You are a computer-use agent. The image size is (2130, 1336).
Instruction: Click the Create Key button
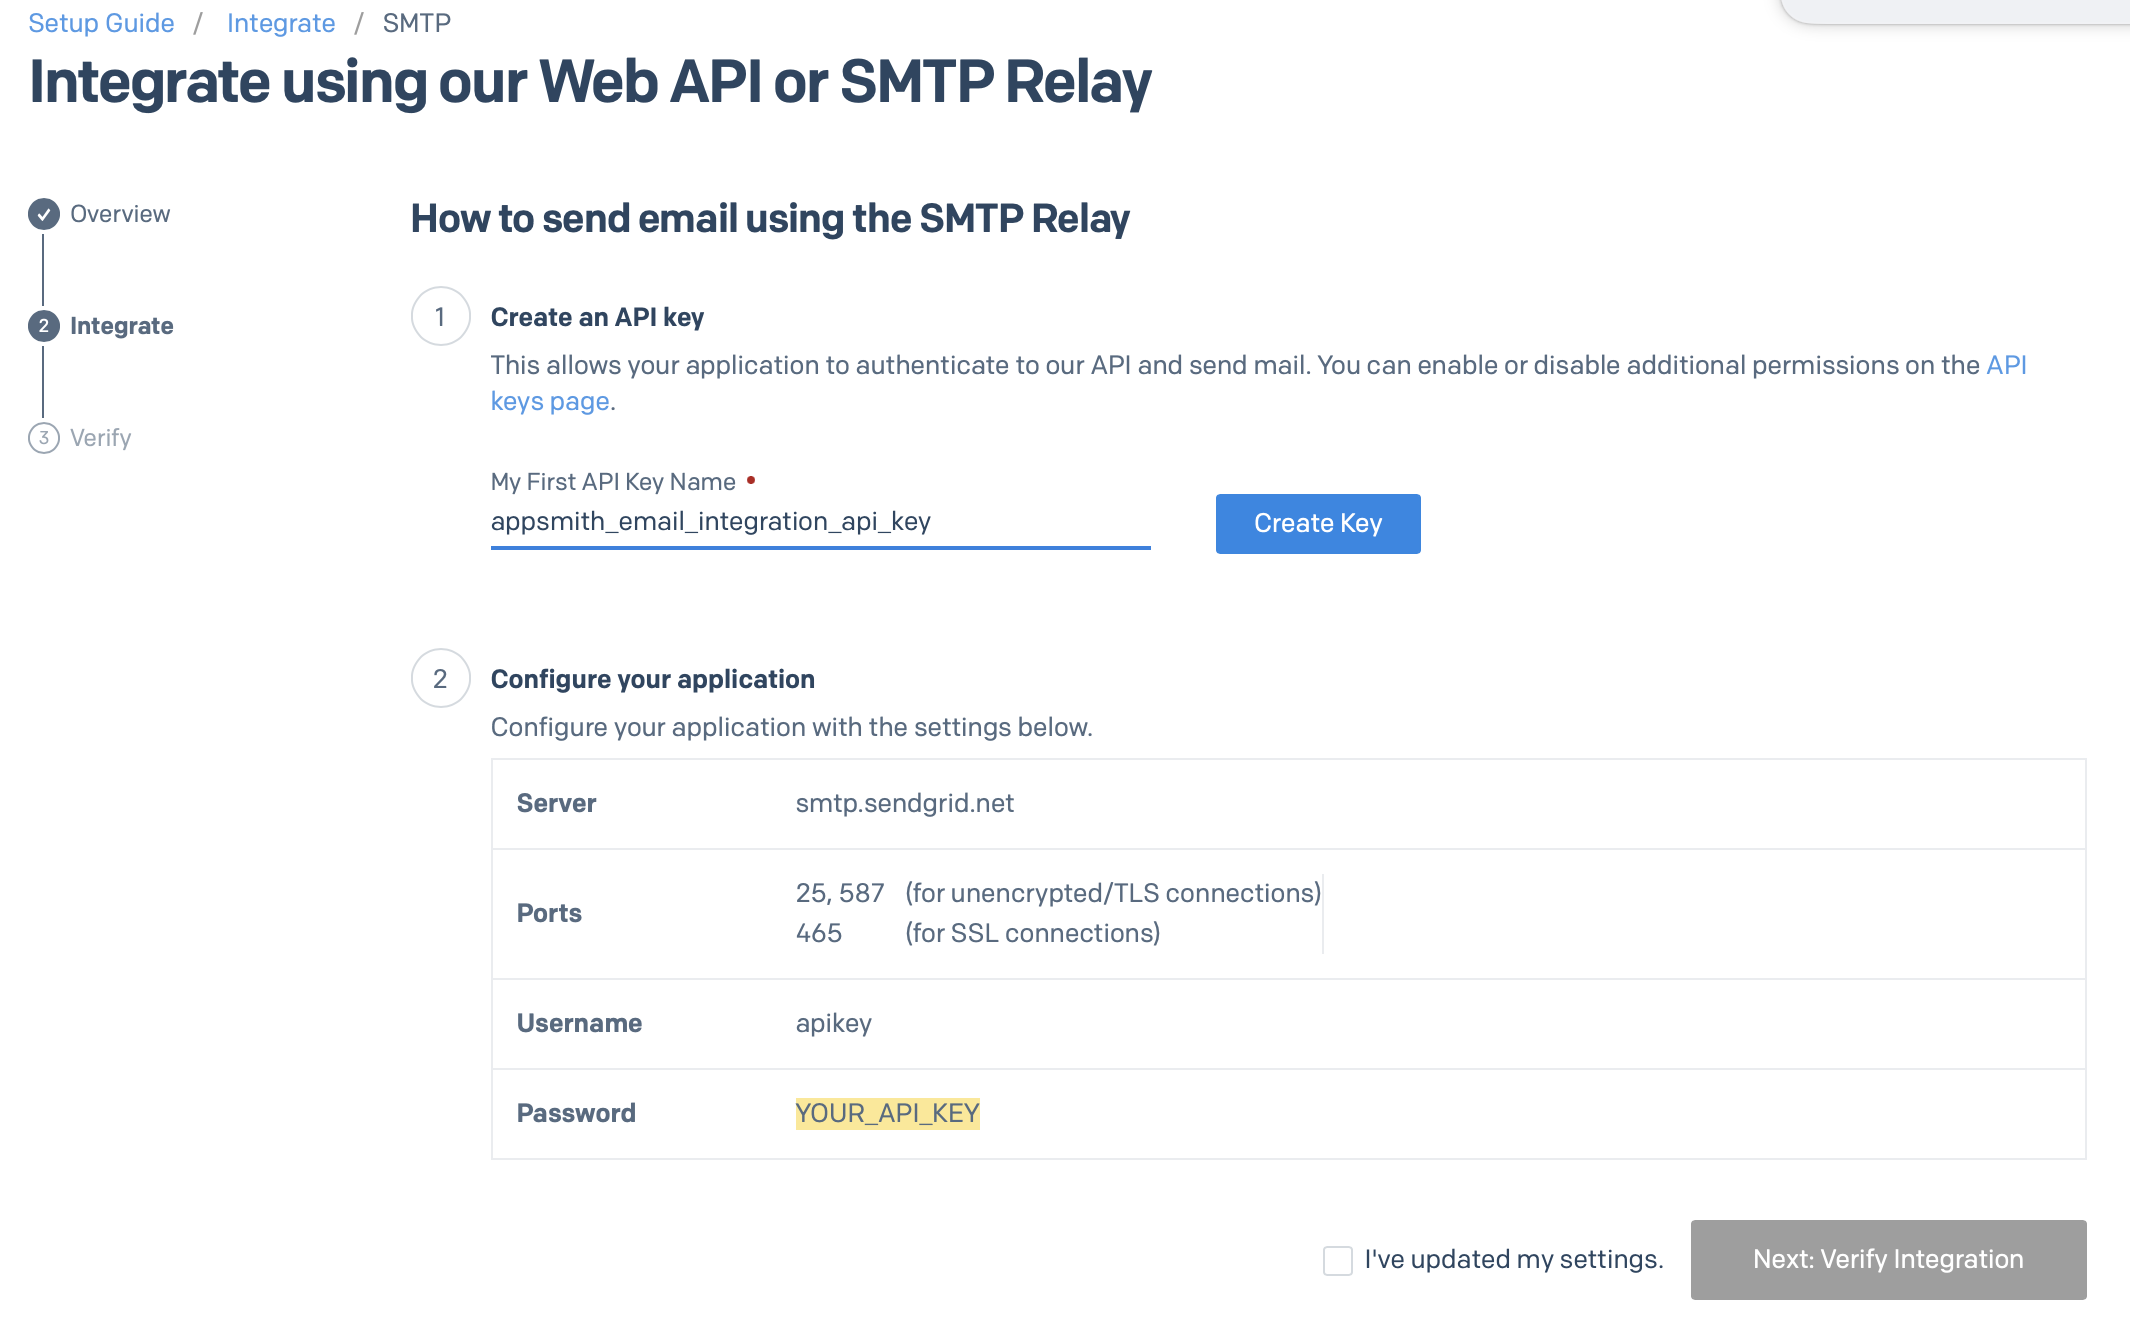click(x=1317, y=523)
